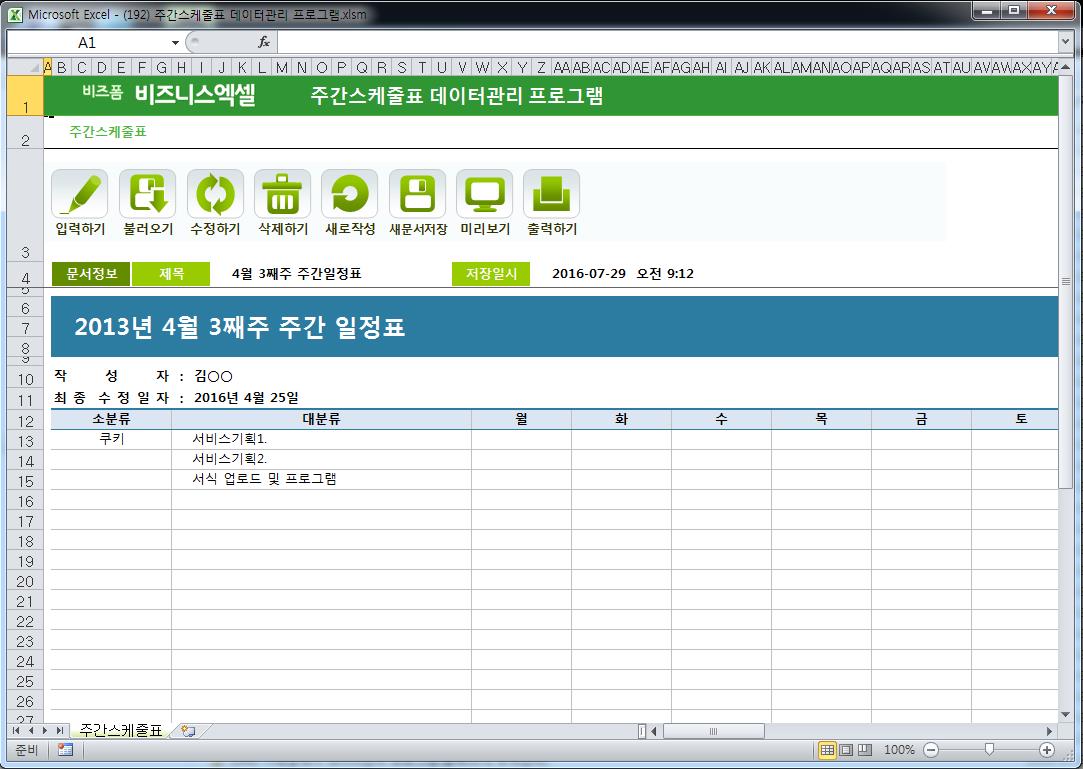Expand the formula bar with the chevron
The height and width of the screenshot is (769, 1083).
tap(1065, 42)
